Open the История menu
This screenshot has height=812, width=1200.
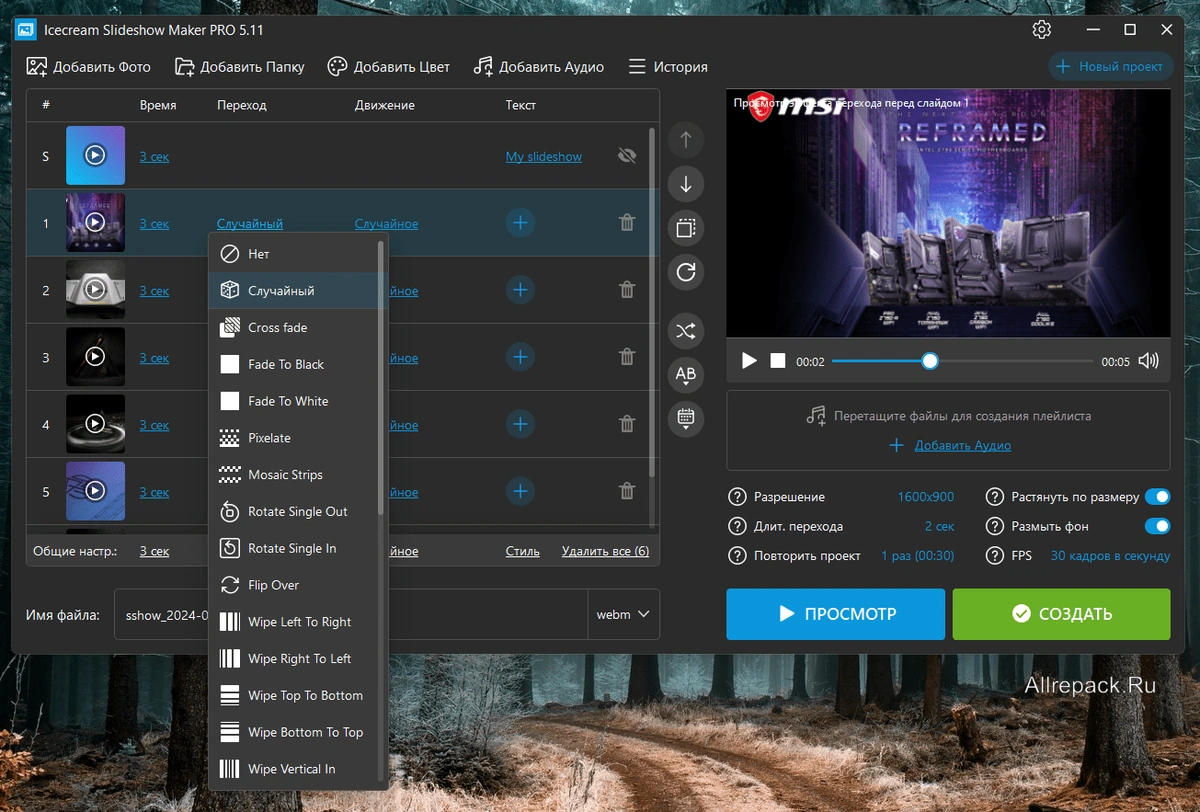tap(667, 67)
